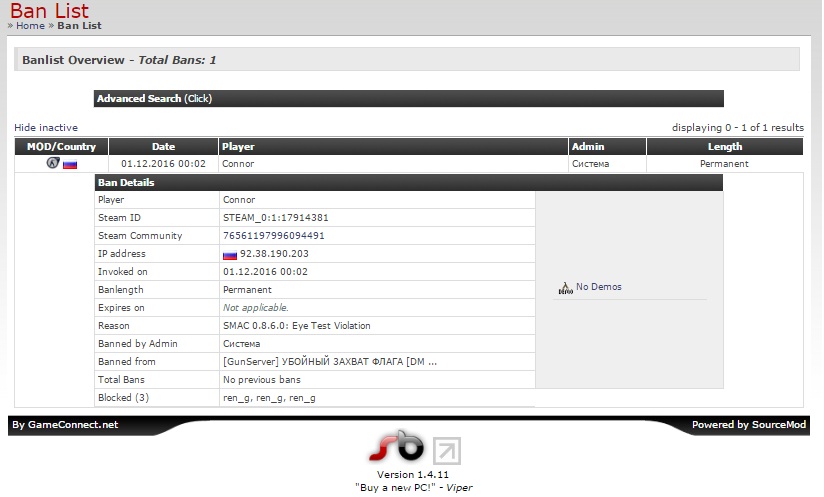Toggle the Hide inactive bans link
Image resolution: width=824 pixels, height=497 pixels.
point(46,128)
